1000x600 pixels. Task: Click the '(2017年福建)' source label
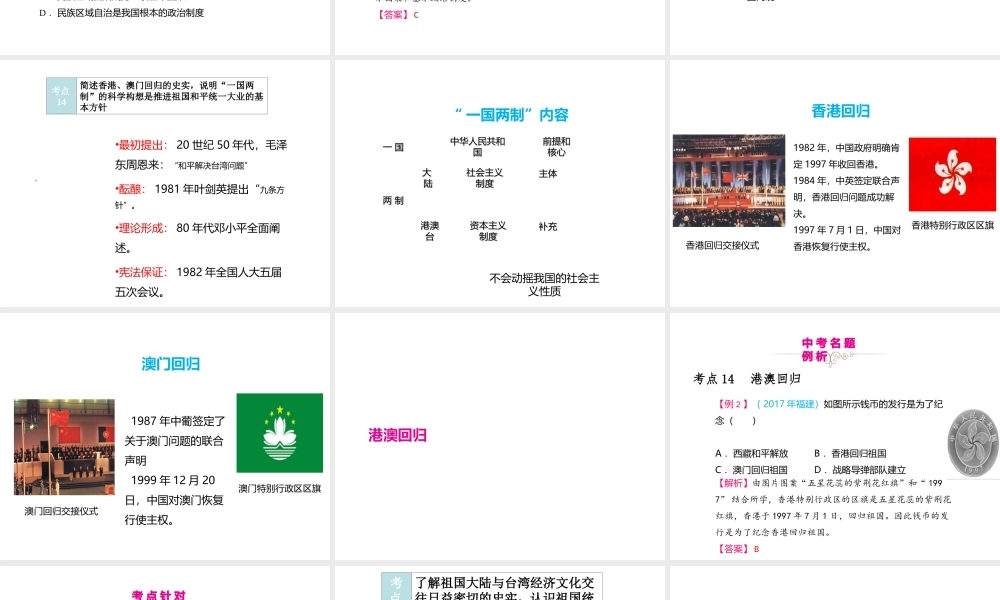click(788, 404)
